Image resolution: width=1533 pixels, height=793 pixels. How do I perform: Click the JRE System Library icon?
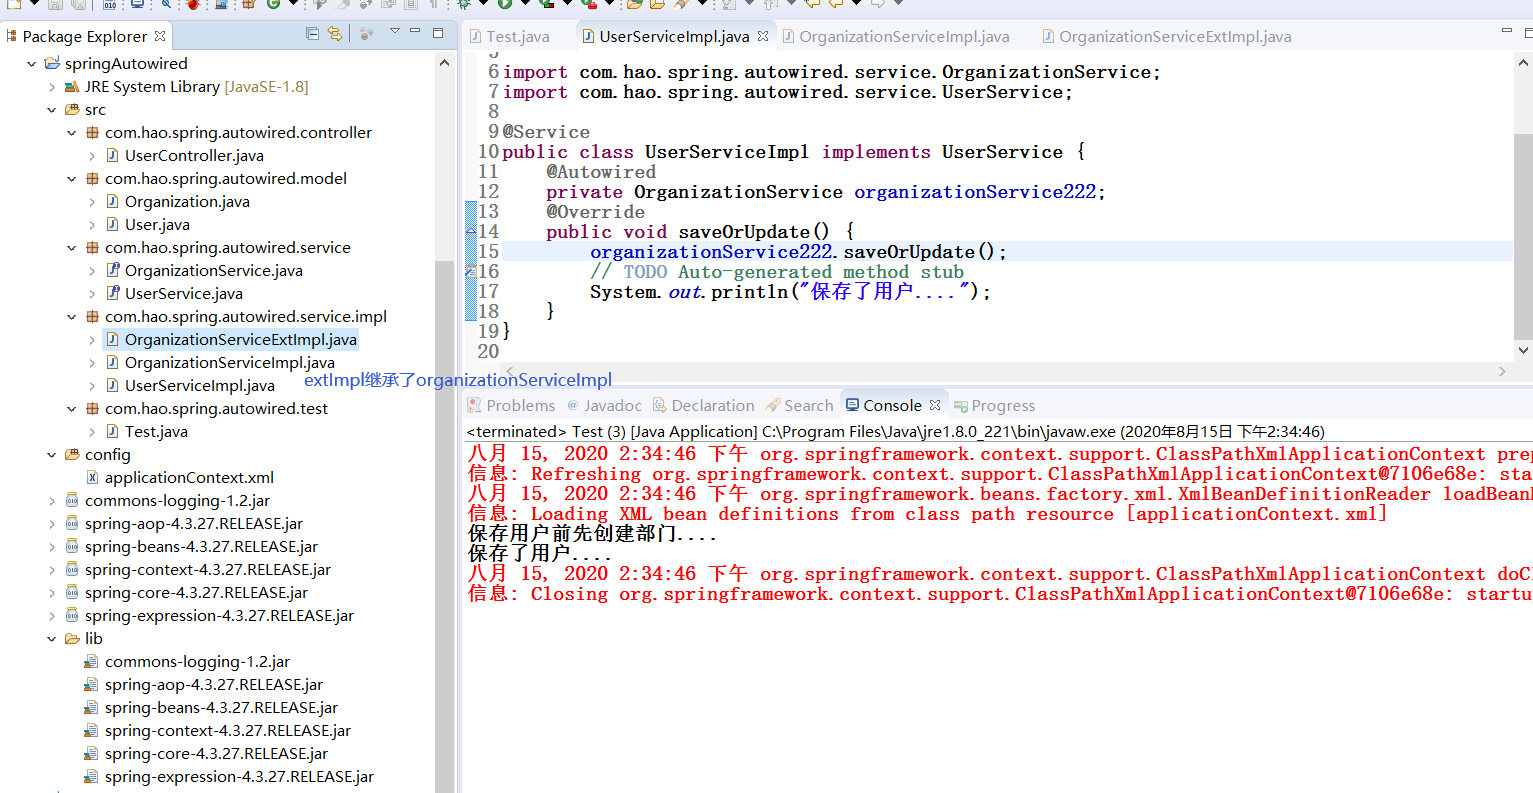(72, 87)
